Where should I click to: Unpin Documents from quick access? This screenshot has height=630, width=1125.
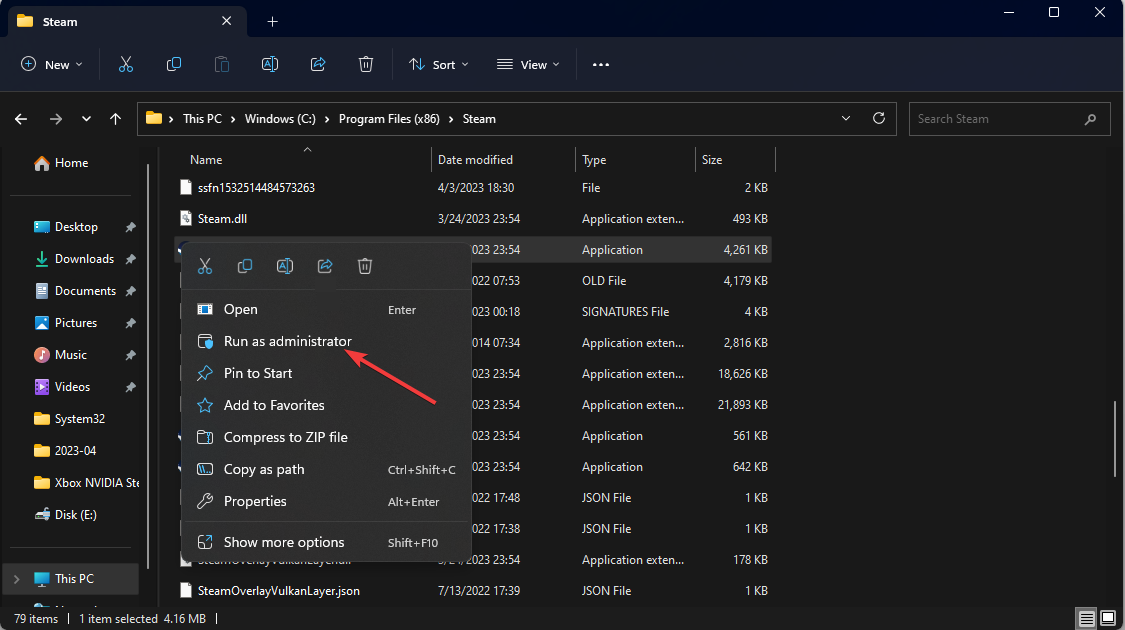click(x=131, y=291)
